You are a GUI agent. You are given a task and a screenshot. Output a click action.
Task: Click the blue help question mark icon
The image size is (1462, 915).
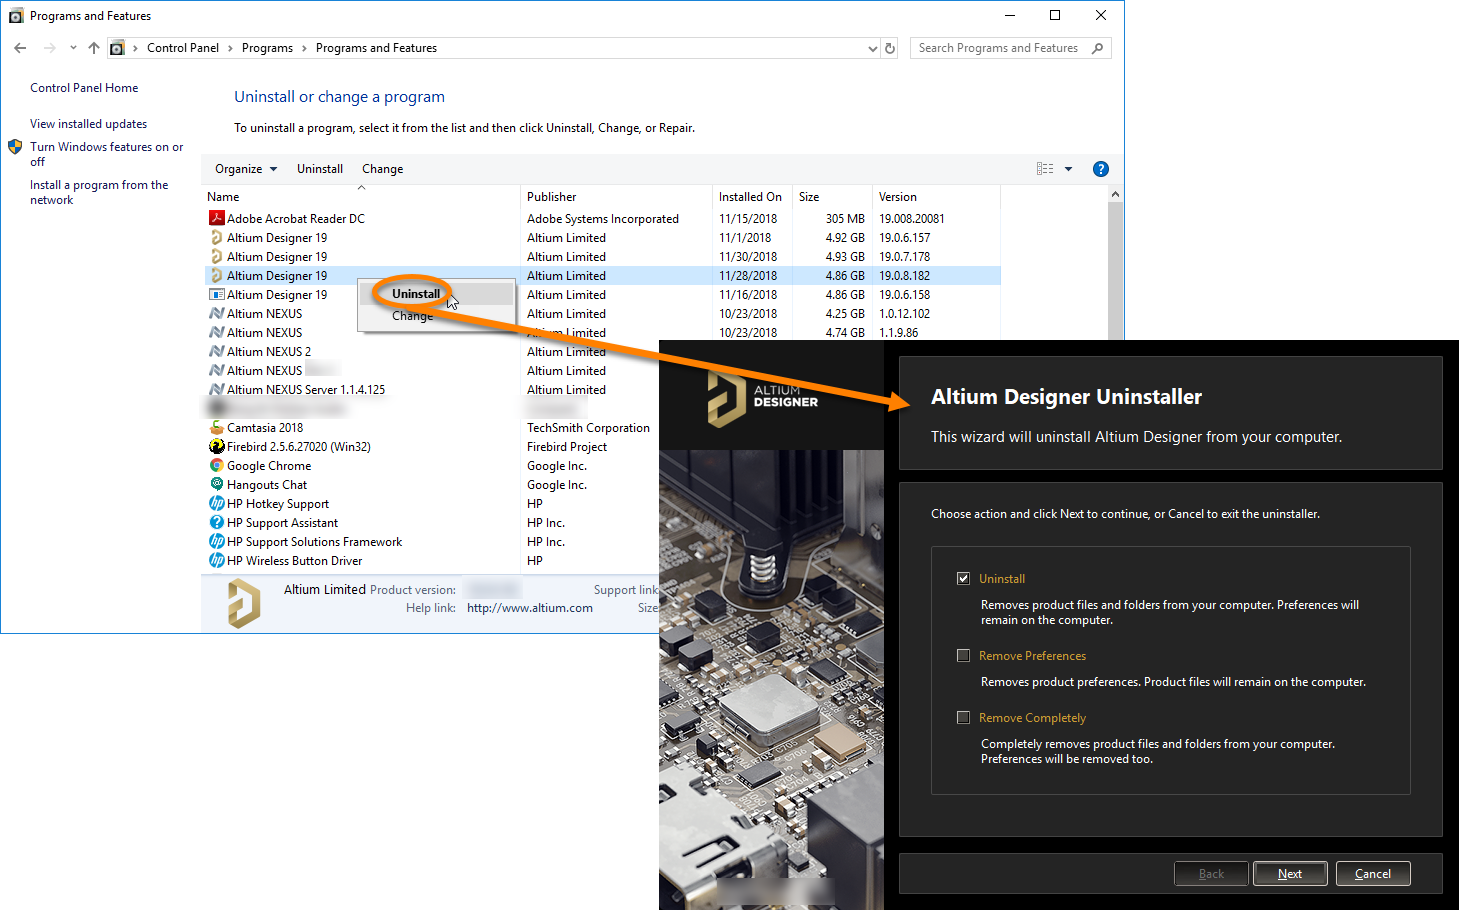(x=1100, y=169)
